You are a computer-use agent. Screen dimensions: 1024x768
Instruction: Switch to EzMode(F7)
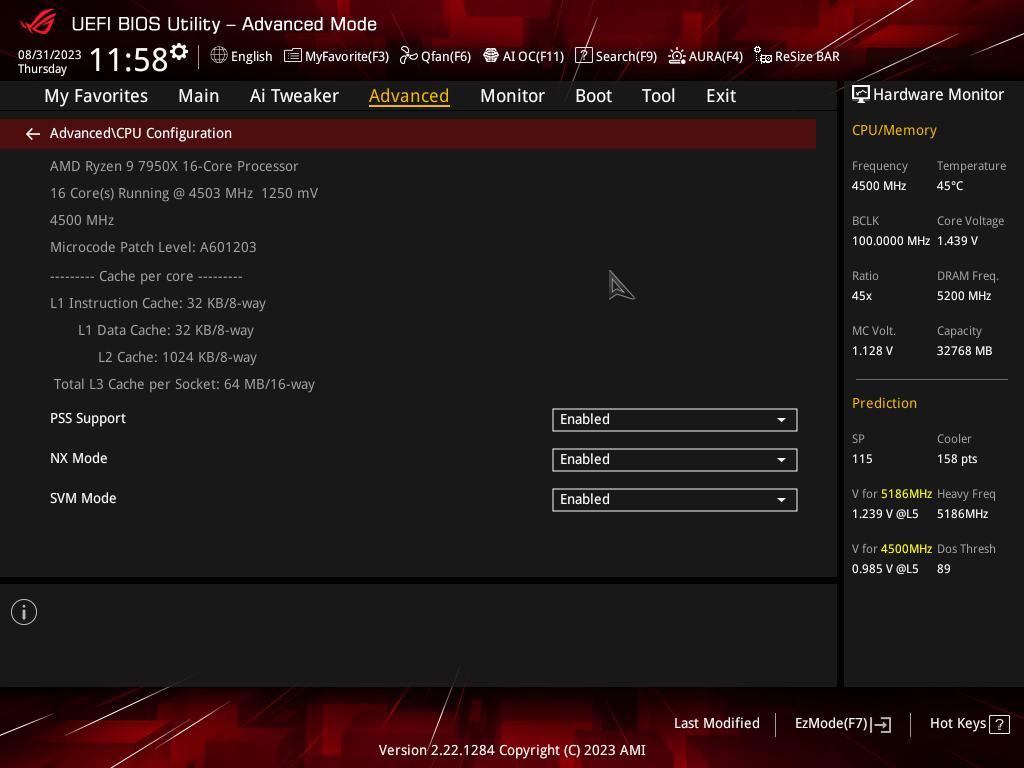click(x=843, y=724)
